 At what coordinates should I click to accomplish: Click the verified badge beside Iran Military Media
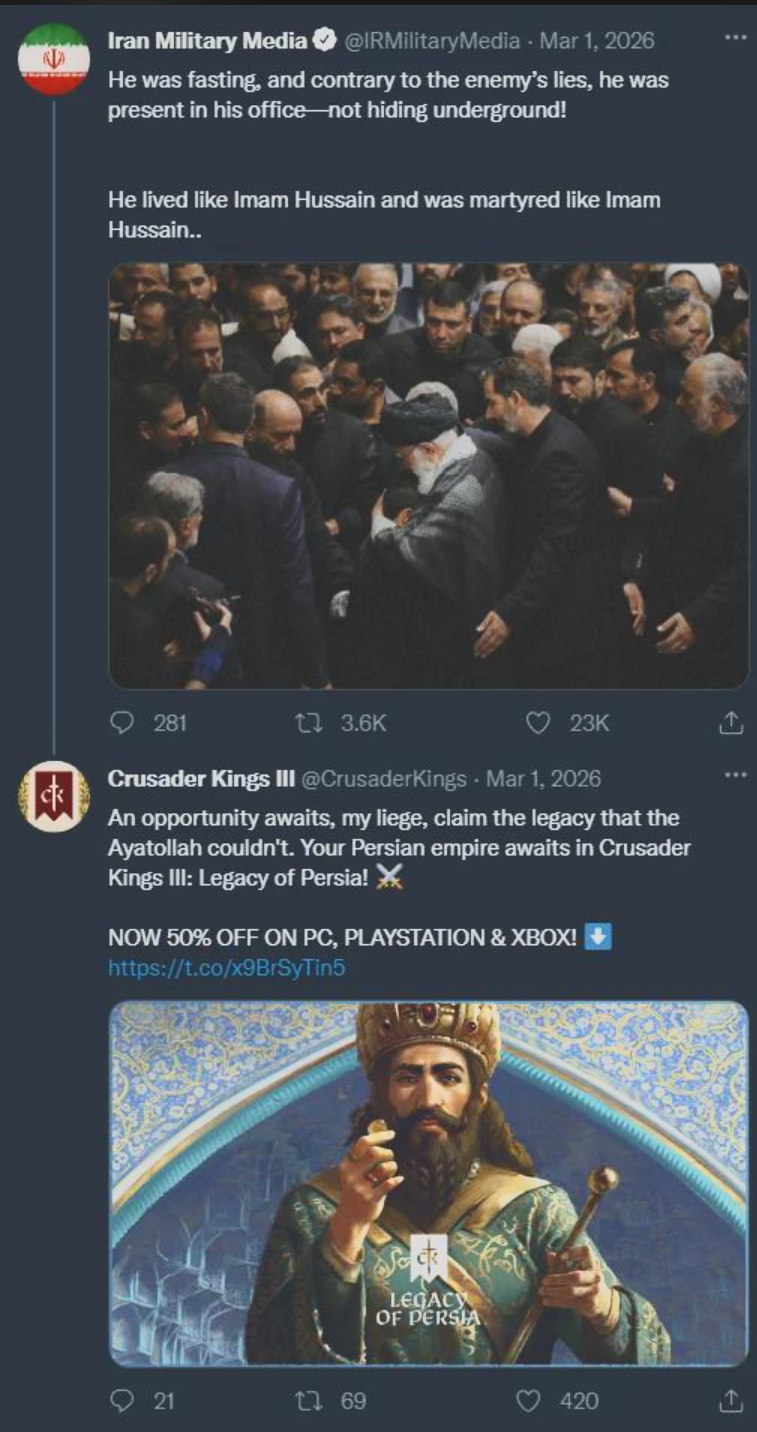(x=325, y=41)
